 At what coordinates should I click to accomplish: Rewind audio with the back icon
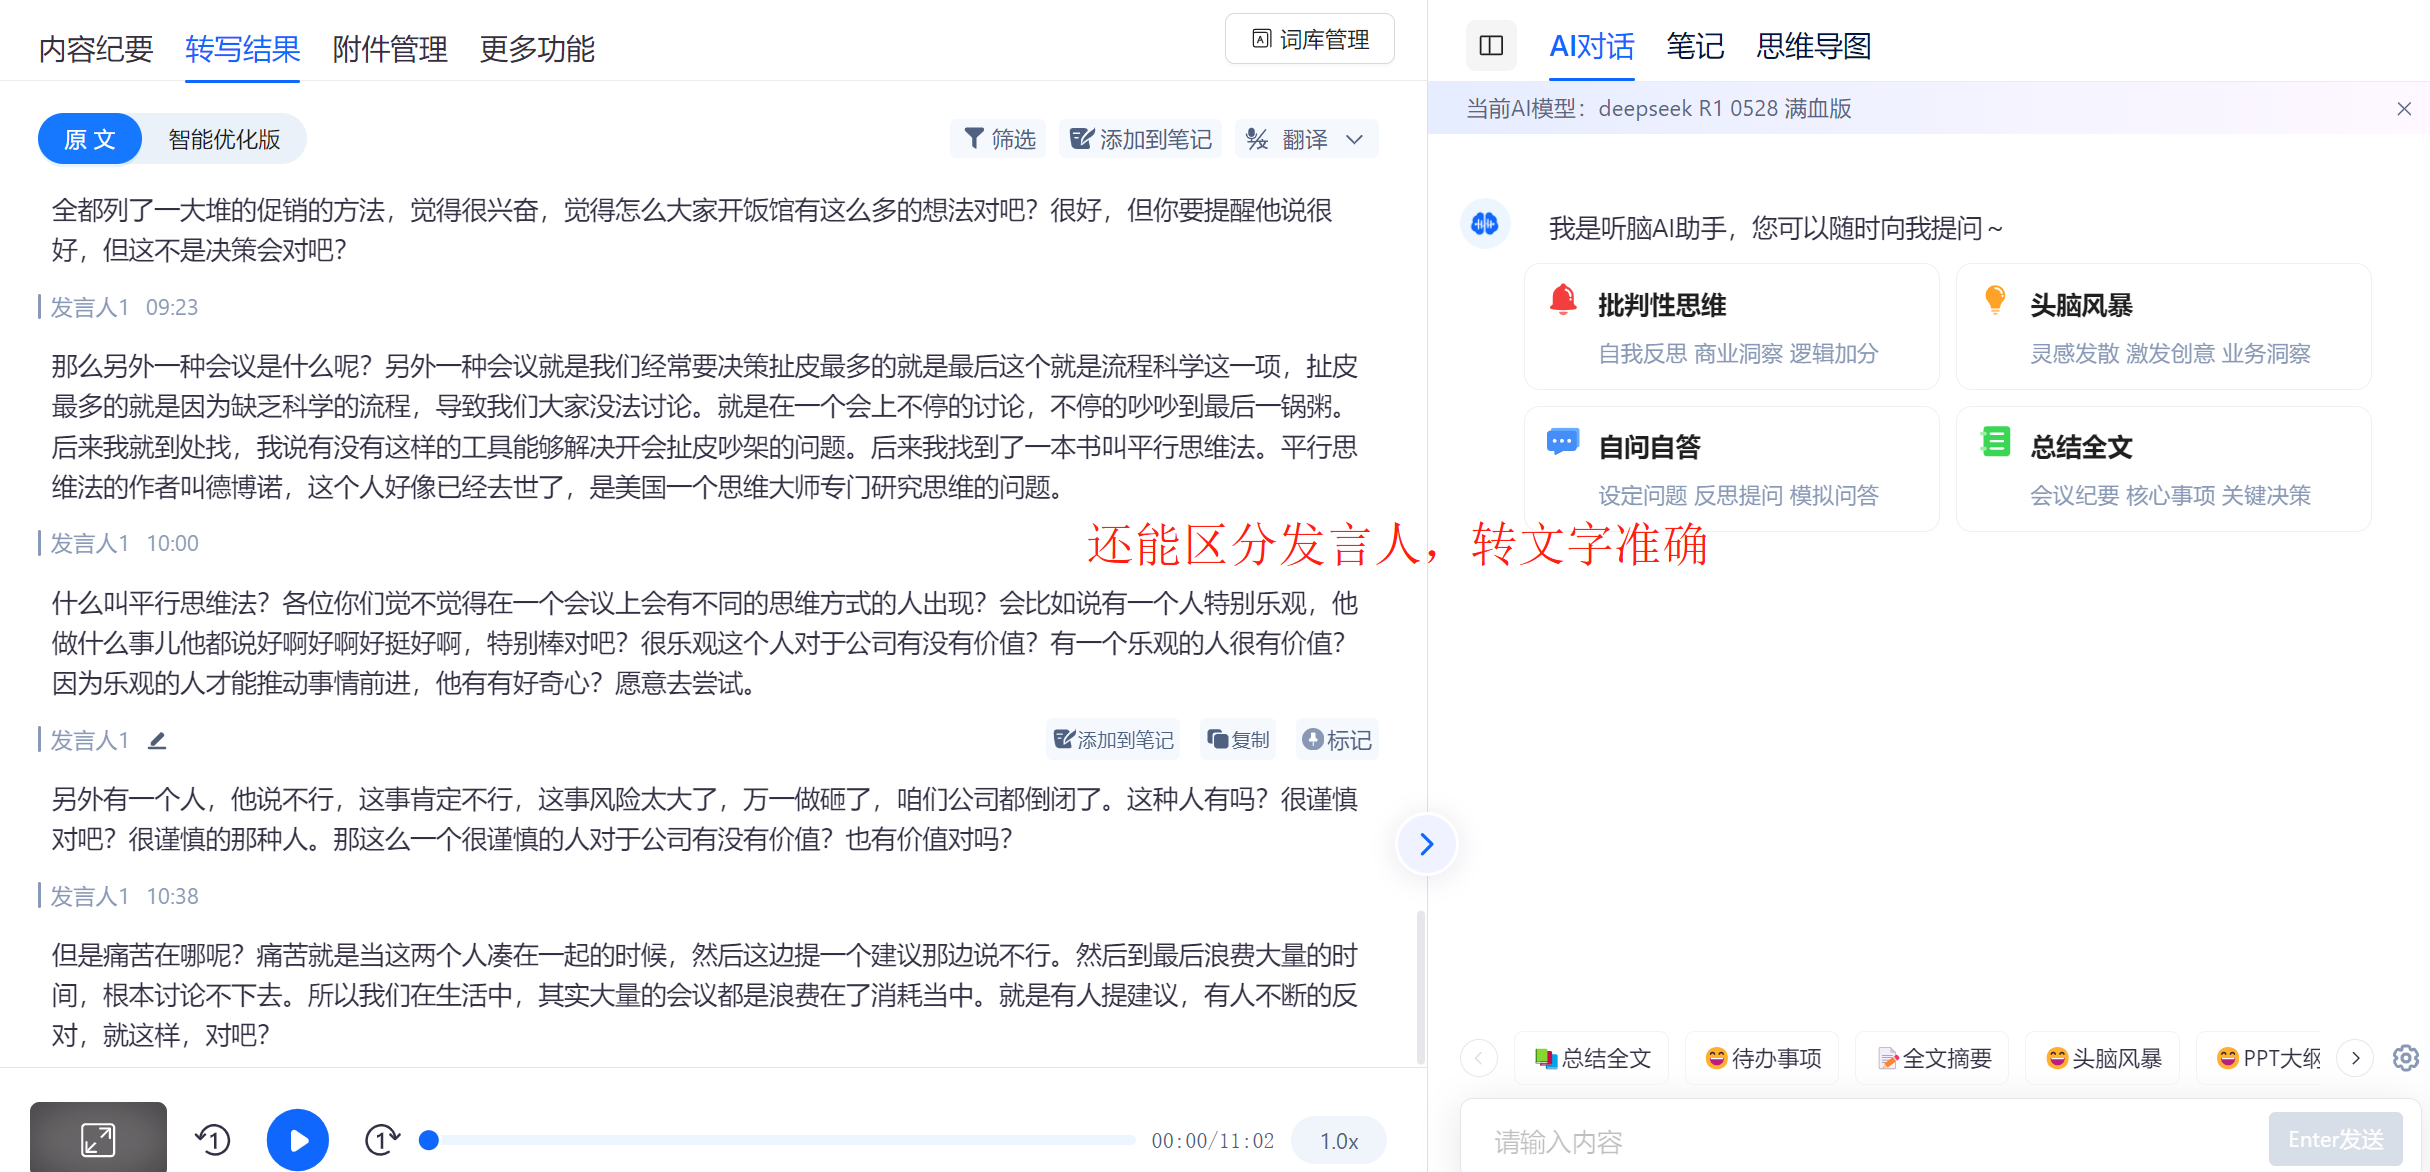point(213,1140)
